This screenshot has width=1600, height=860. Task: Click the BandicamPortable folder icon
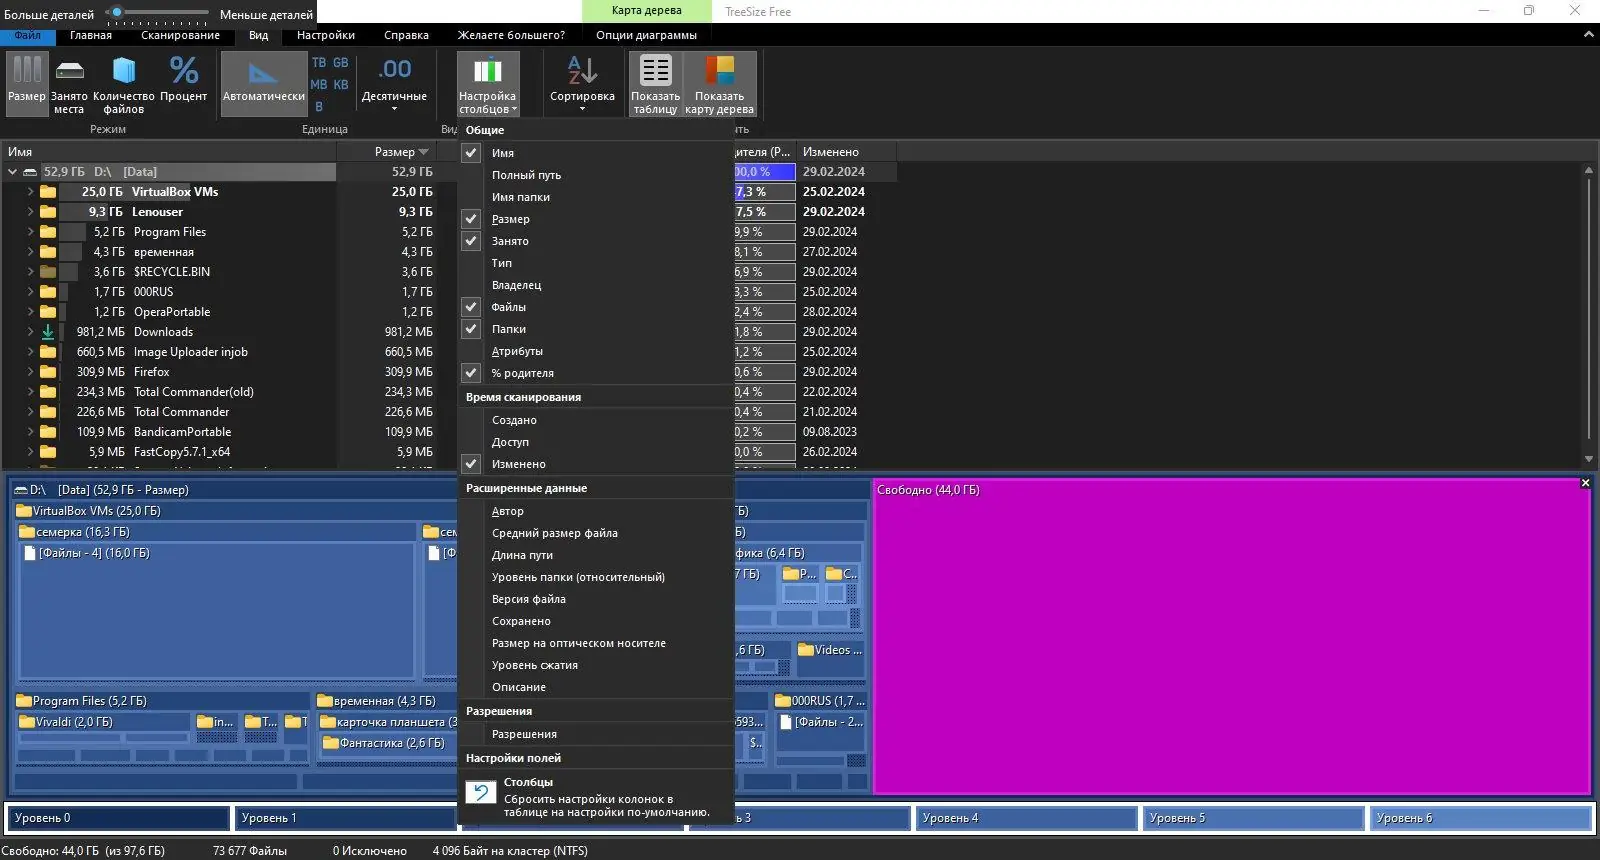[x=48, y=432]
